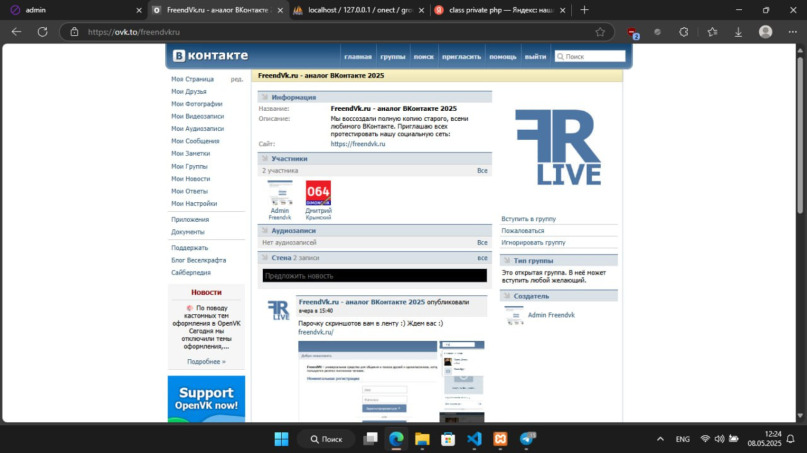Open the https://freendvk.ru site link
The height and width of the screenshot is (453, 807).
tap(358, 144)
